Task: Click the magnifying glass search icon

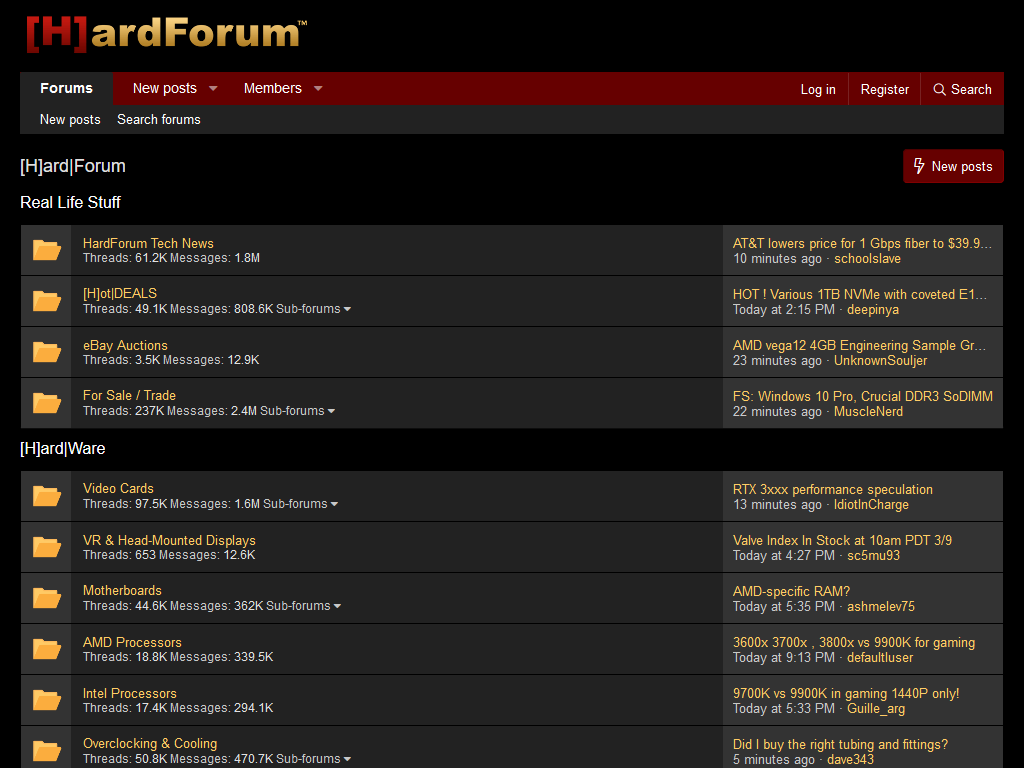Action: pyautogui.click(x=939, y=89)
